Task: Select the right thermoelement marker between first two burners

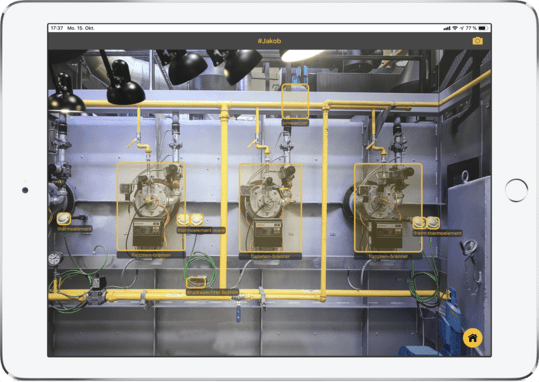Action: pos(197,219)
